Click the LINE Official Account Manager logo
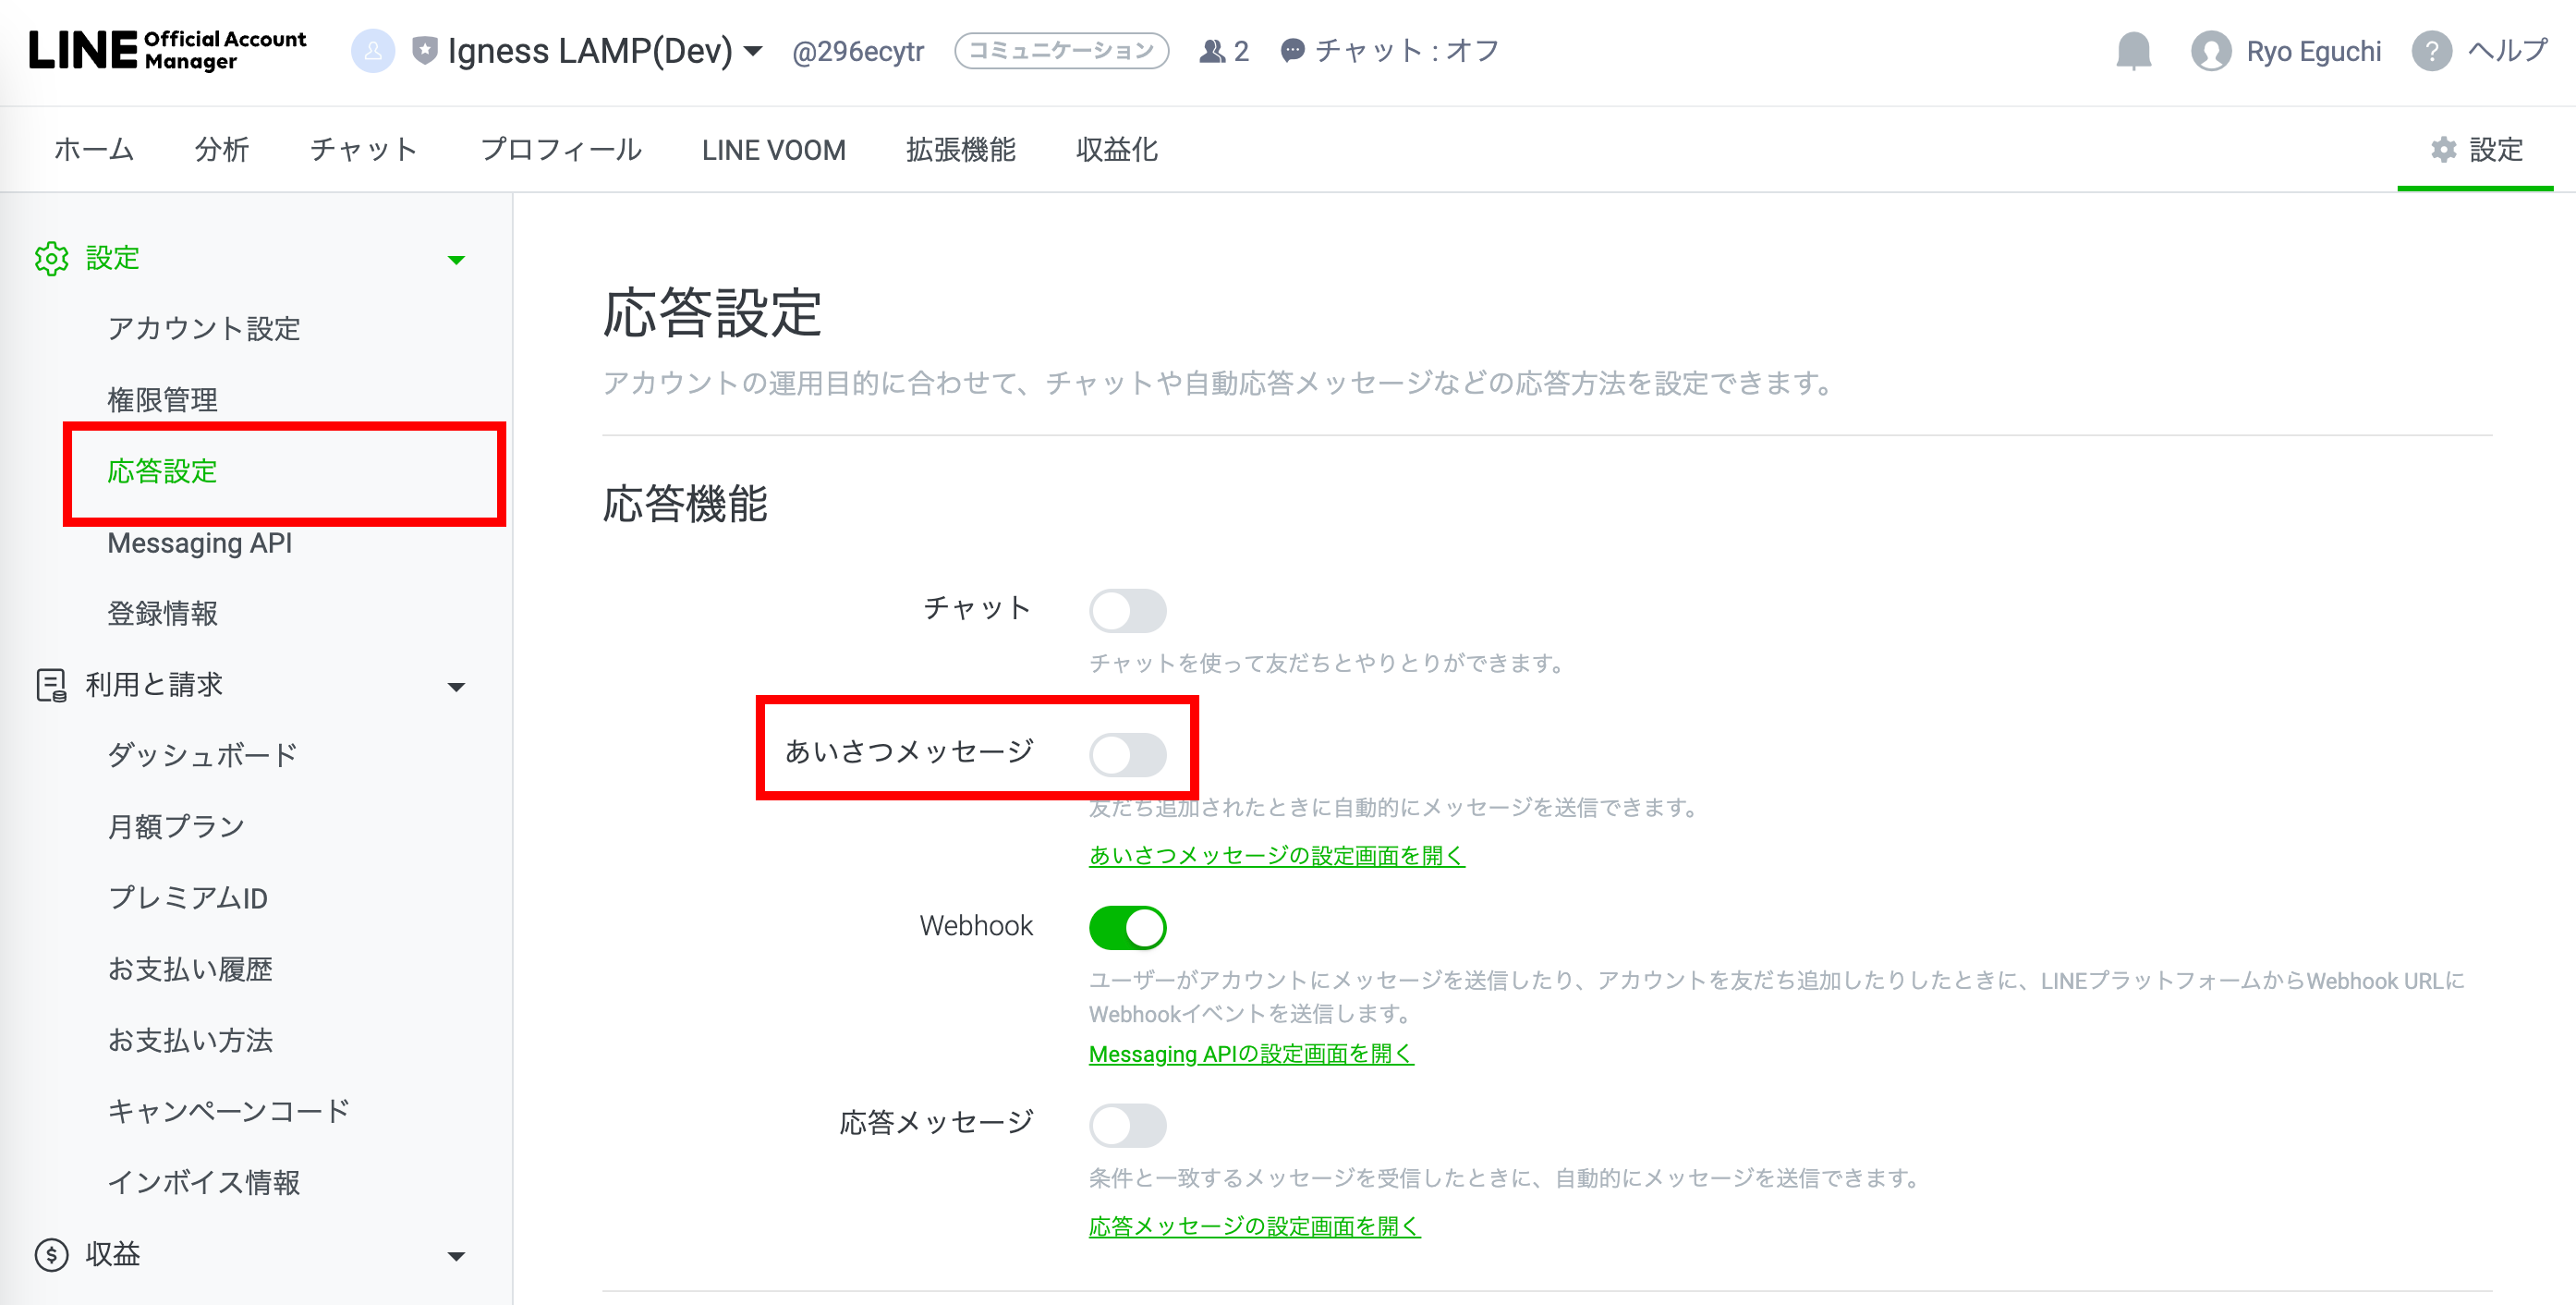The height and width of the screenshot is (1305, 2576). click(167, 50)
